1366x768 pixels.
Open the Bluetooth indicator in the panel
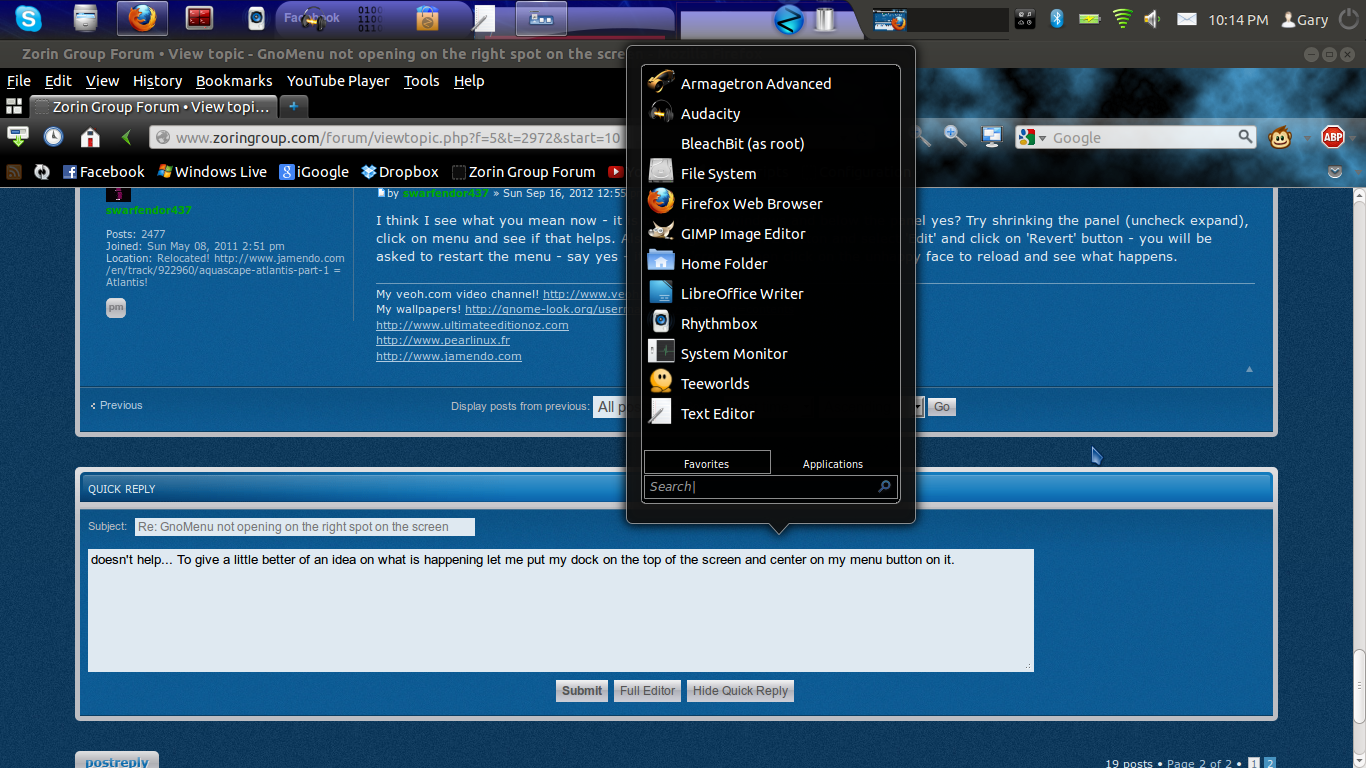[1056, 19]
